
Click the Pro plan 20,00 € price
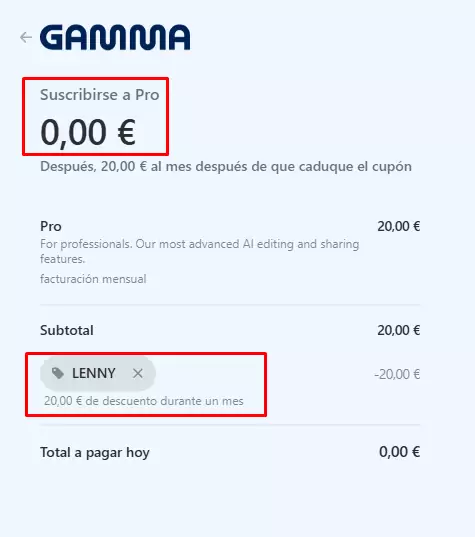point(399,226)
